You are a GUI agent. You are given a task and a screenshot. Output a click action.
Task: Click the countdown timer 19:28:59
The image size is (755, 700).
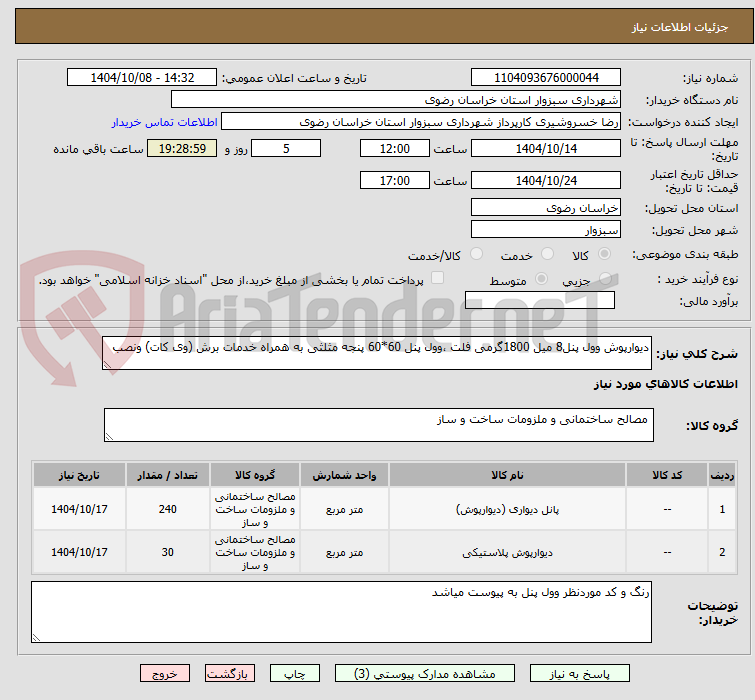pos(182,148)
